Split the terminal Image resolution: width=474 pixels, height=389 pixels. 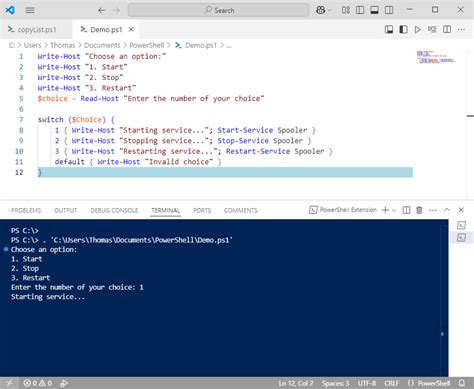406,210
